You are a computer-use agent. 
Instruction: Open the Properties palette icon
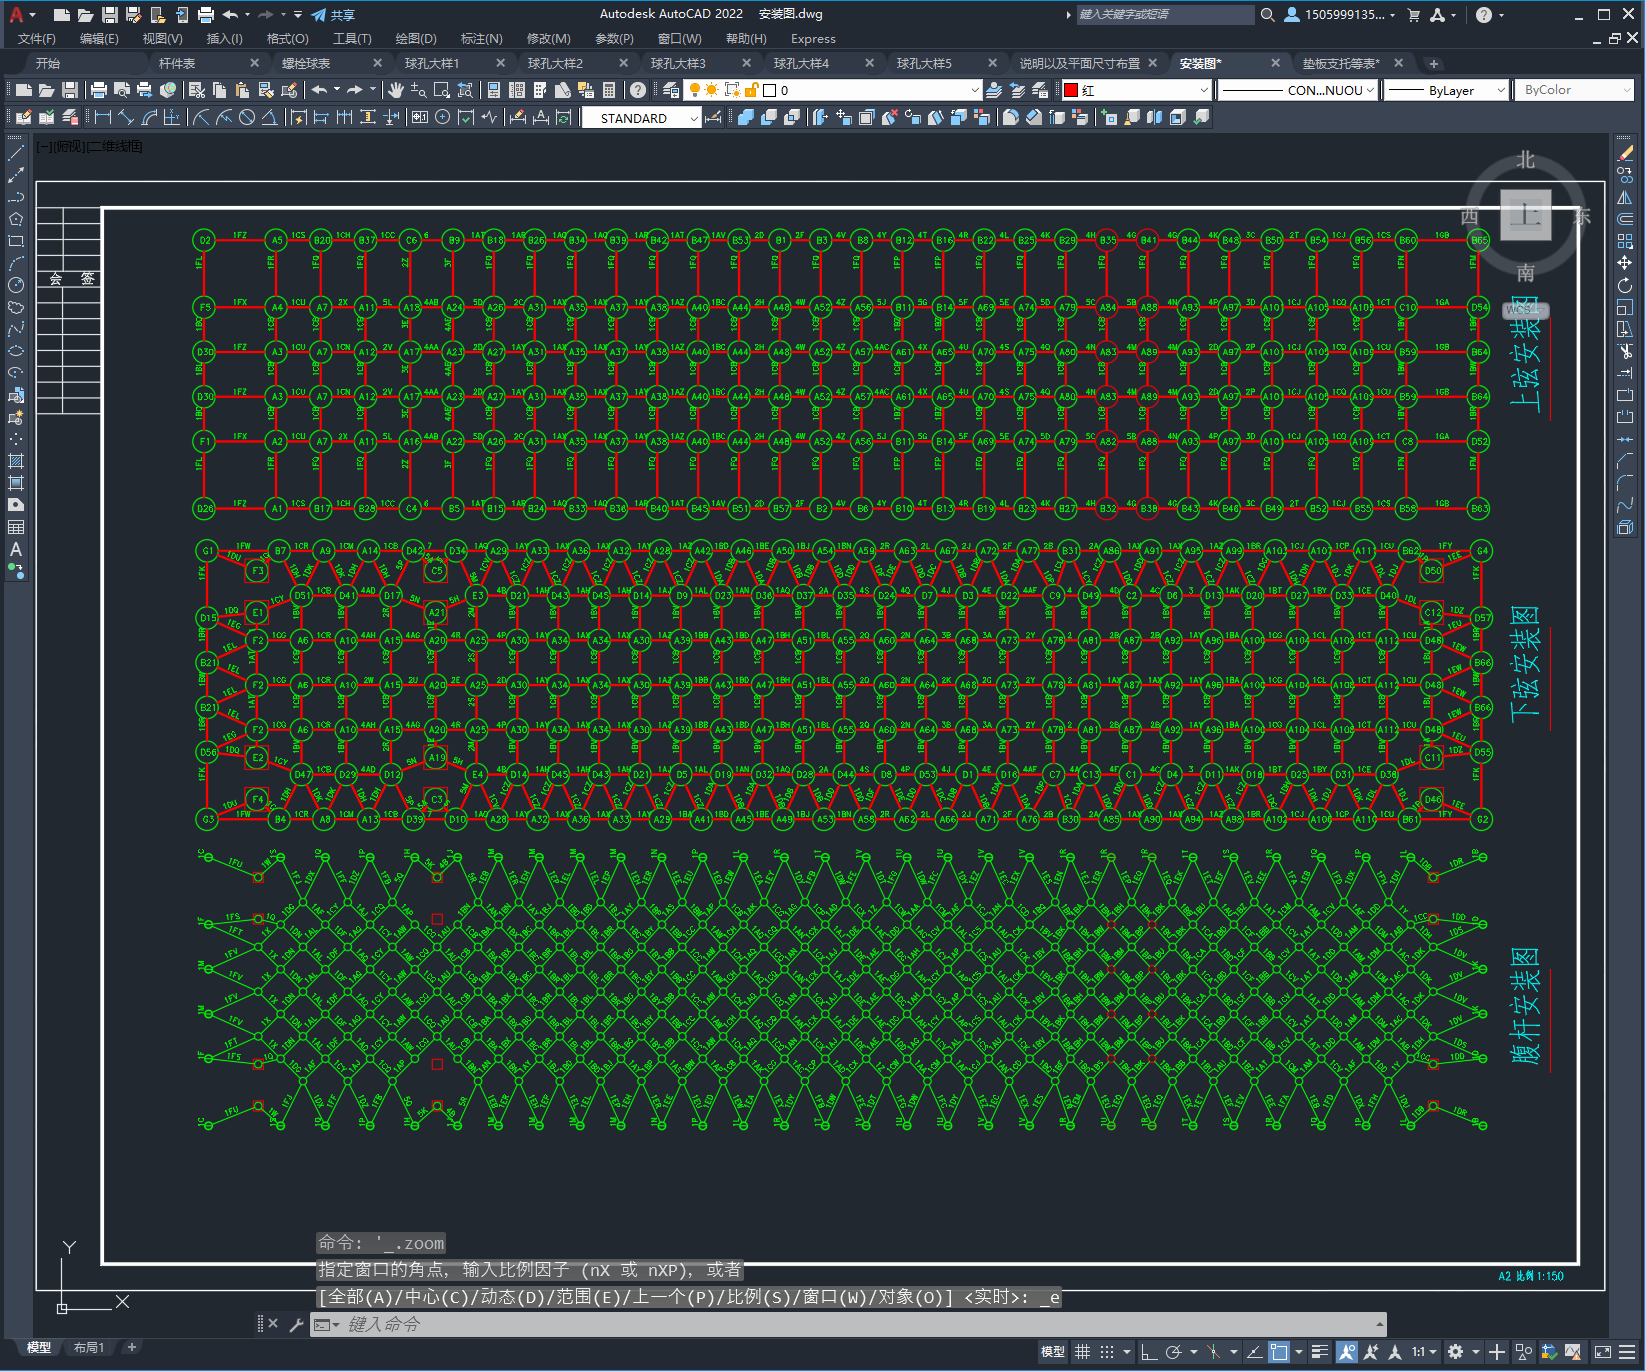[x=493, y=90]
